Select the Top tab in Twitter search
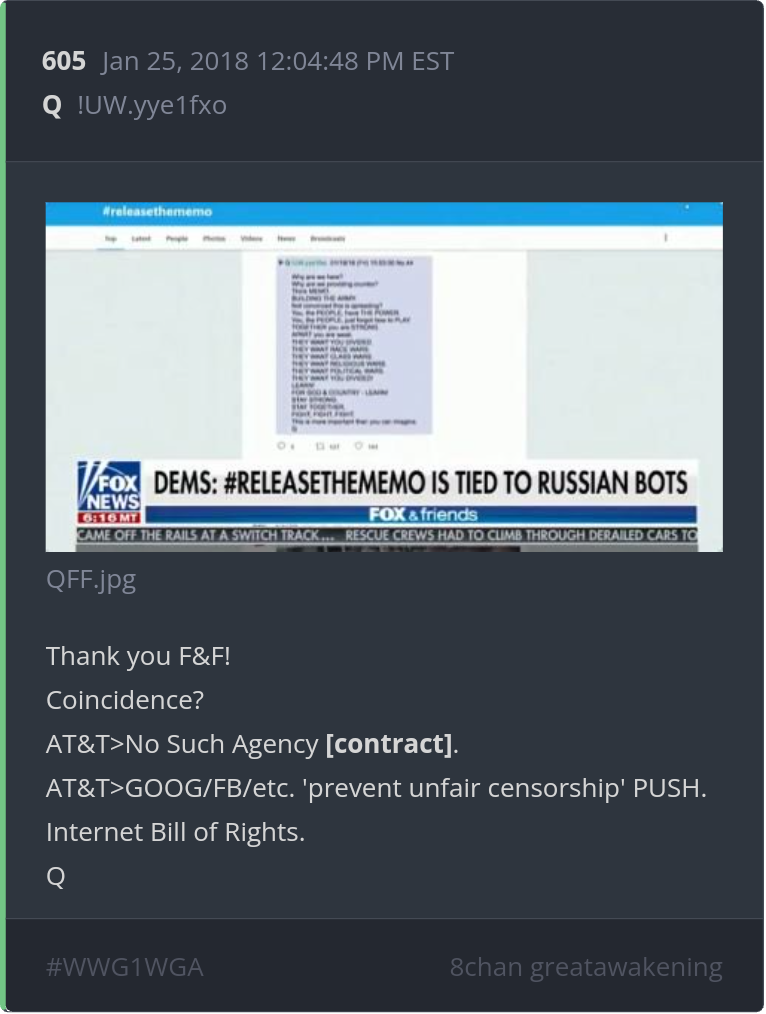This screenshot has width=766, height=1014. point(111,239)
